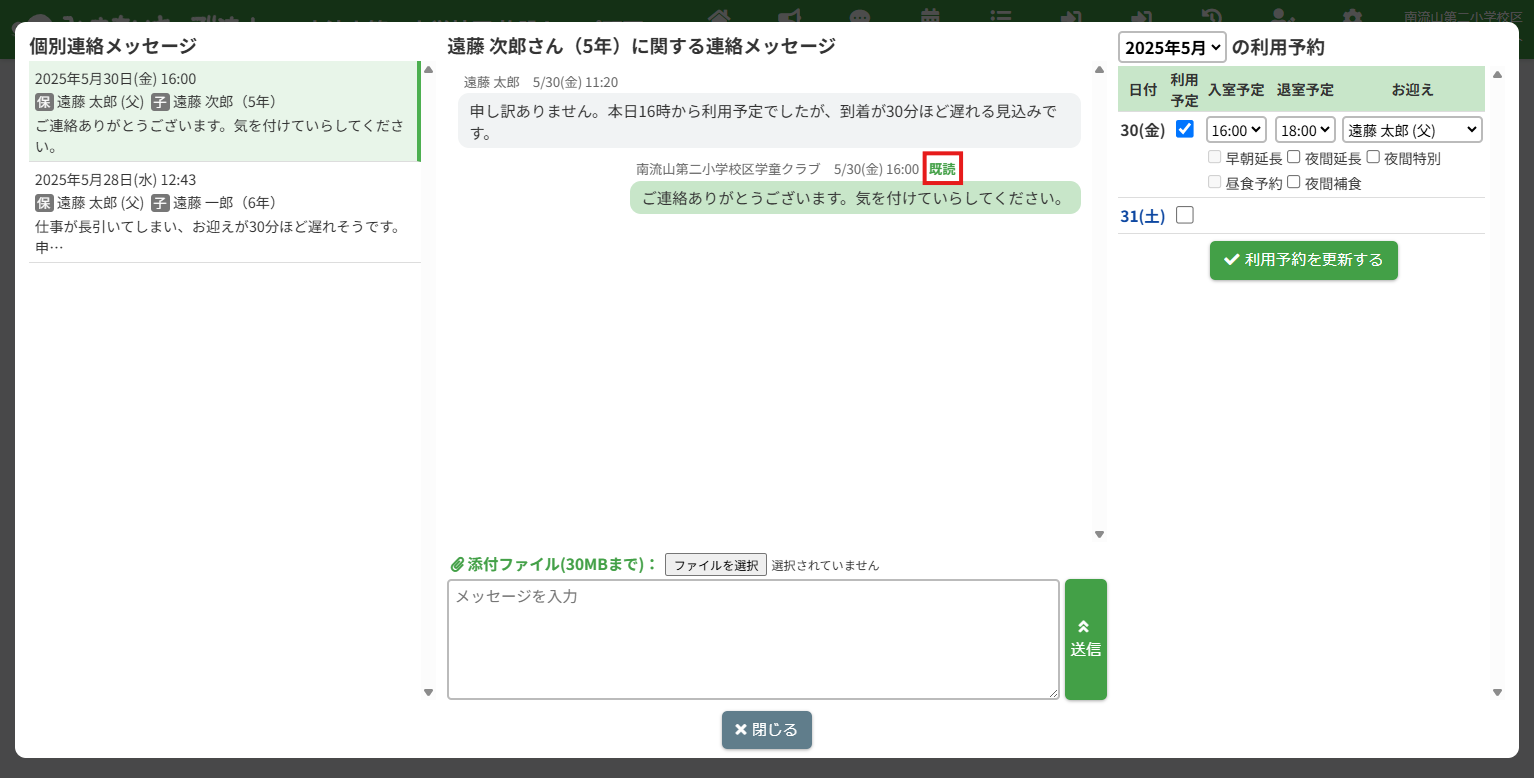Click the reservation panel's scroll-up arrow
Screen dimensions: 1534x778
click(1497, 74)
